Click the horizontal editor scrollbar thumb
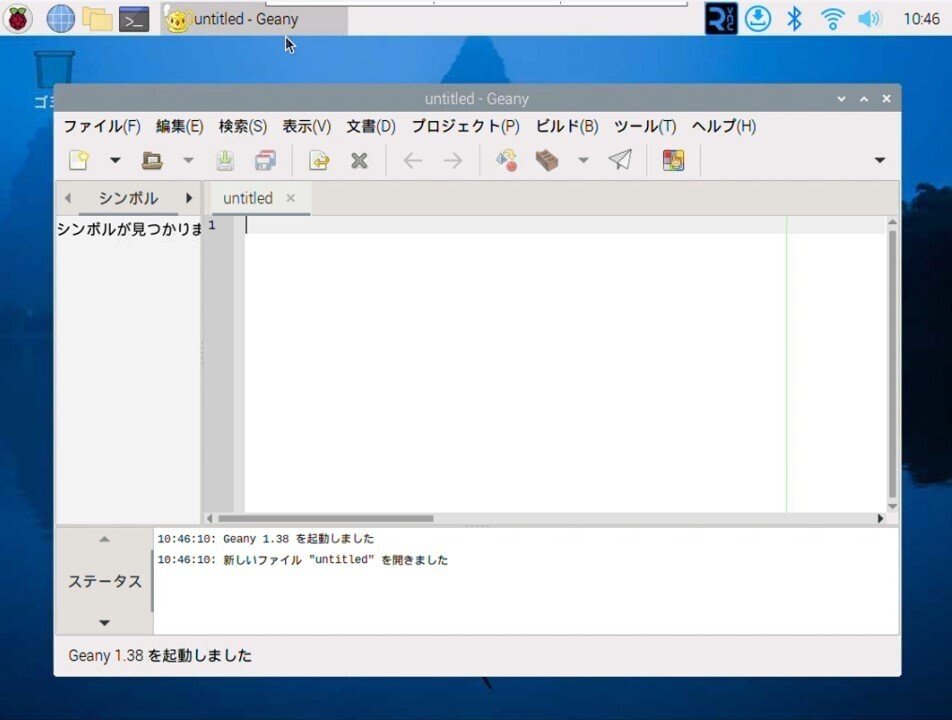Viewport: 952px width, 720px height. click(x=325, y=518)
